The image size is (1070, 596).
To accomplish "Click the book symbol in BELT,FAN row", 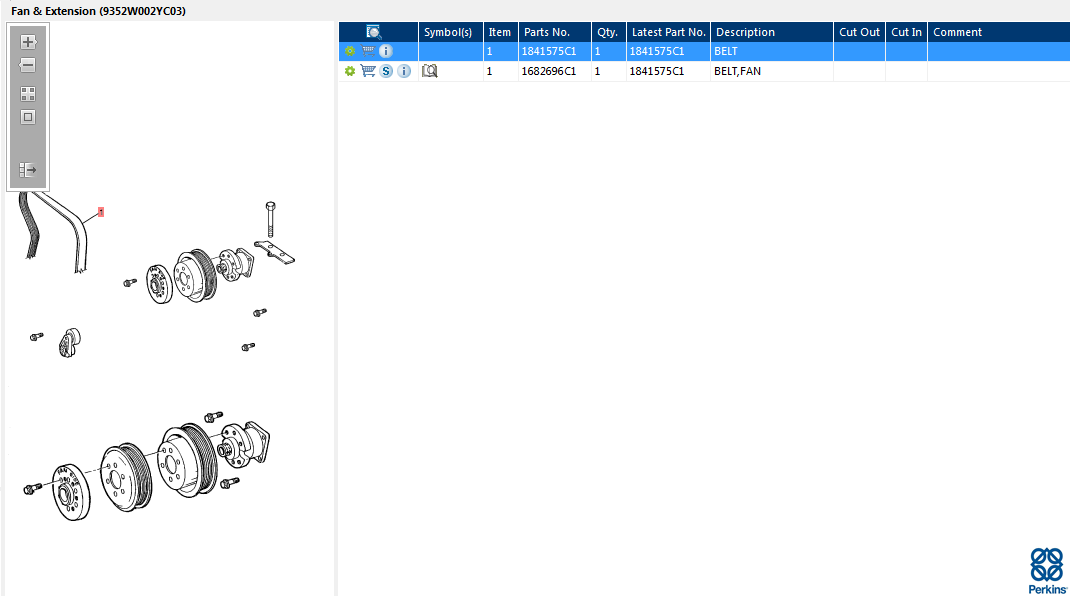I will [429, 71].
